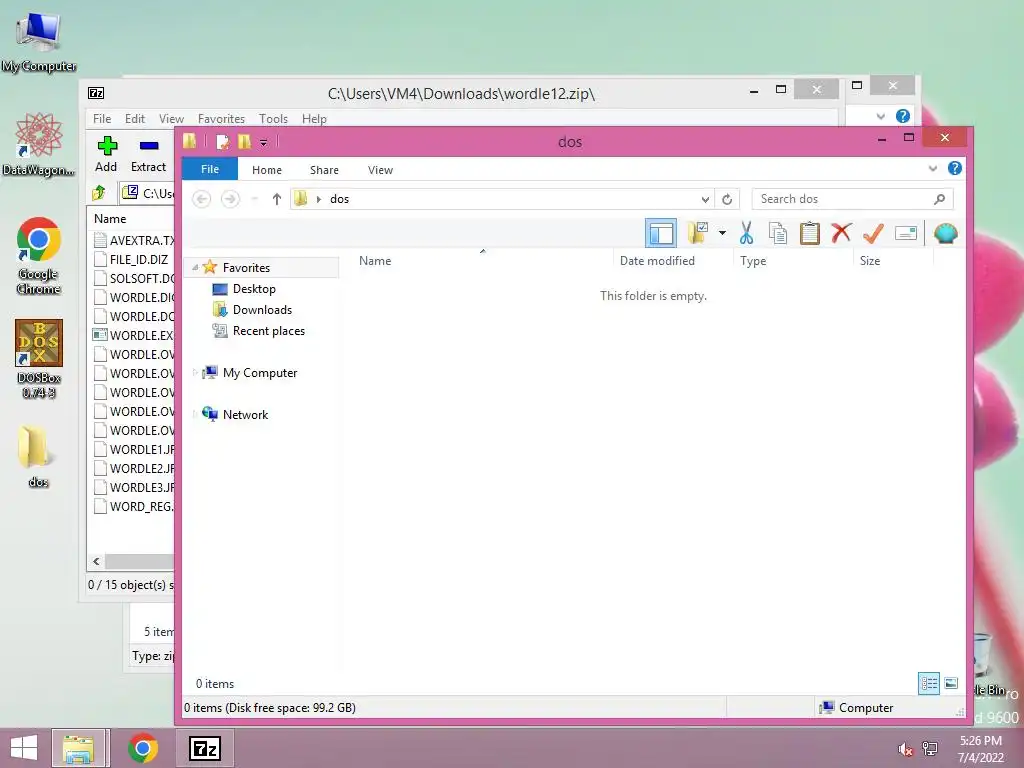Click the Windows Start button

click(24, 748)
